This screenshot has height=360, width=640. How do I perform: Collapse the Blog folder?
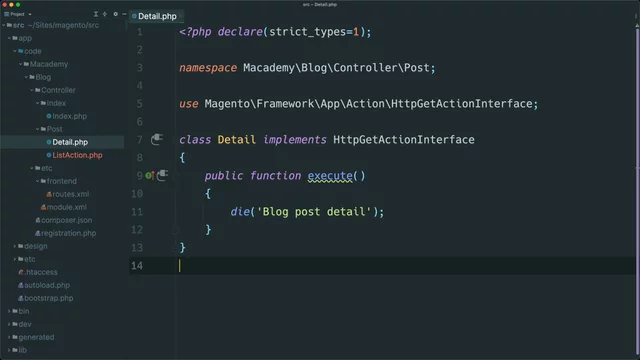pyautogui.click(x=26, y=77)
